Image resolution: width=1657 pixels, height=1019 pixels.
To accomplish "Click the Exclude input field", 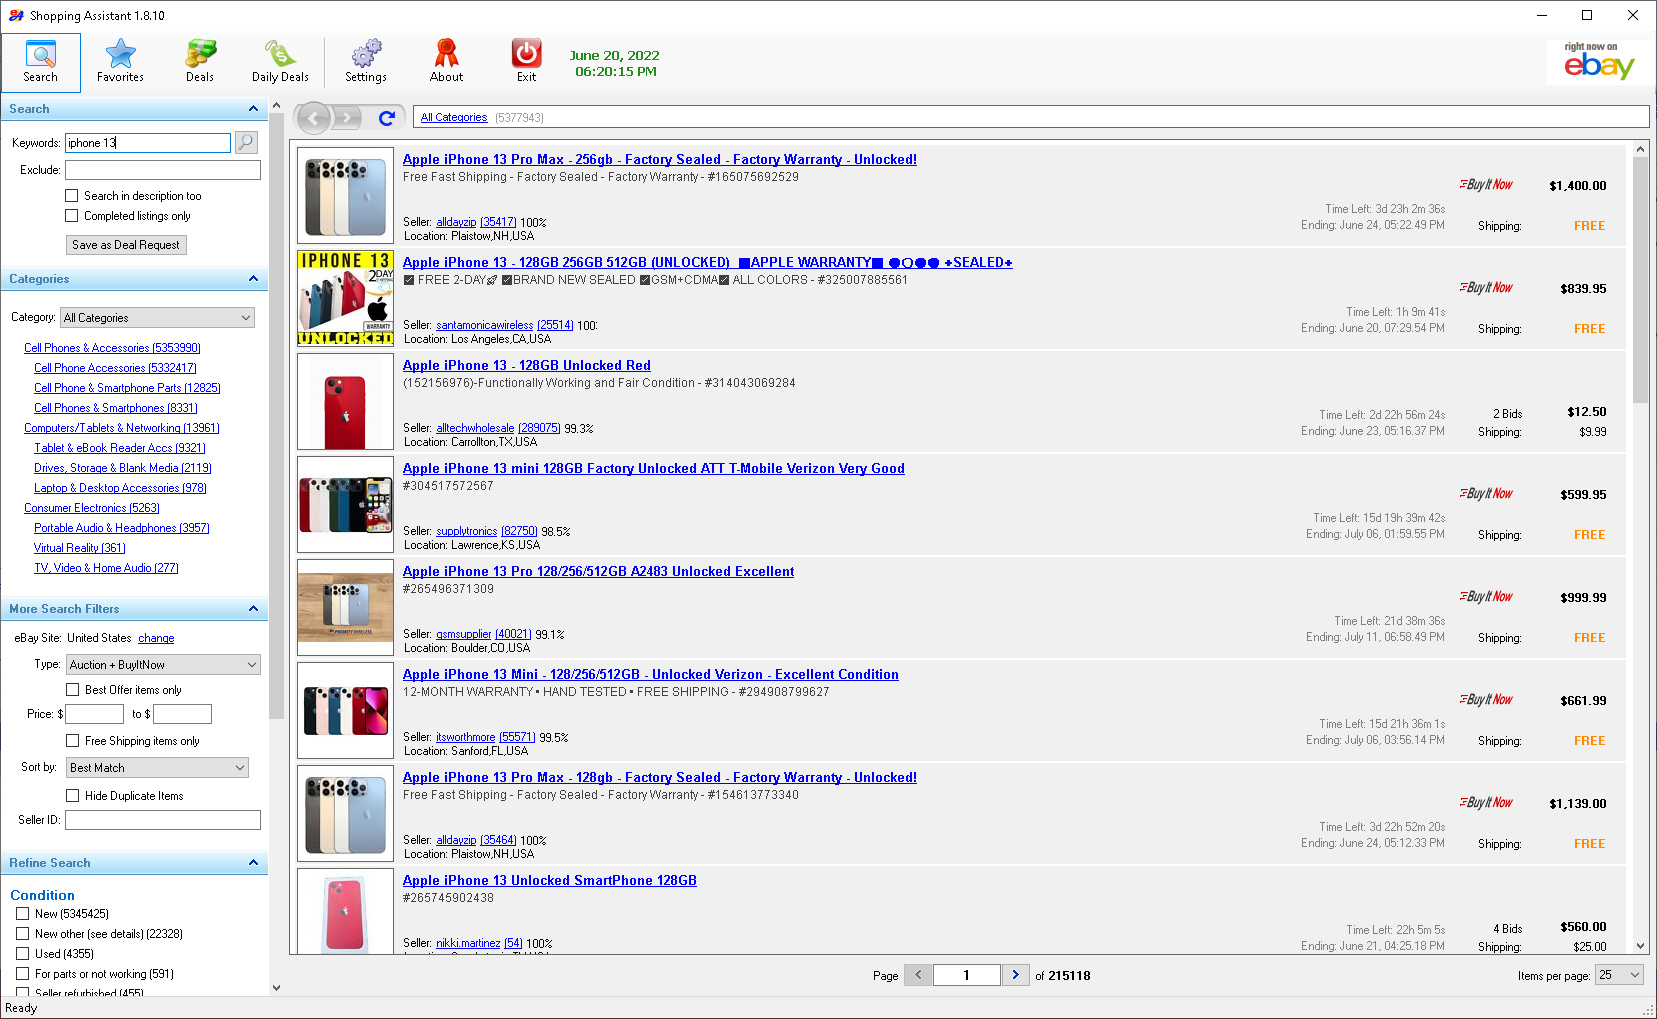I will (163, 170).
